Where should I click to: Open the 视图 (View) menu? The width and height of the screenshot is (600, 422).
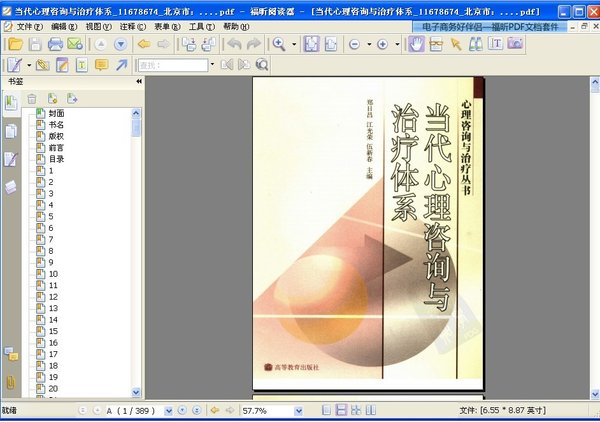[98, 27]
